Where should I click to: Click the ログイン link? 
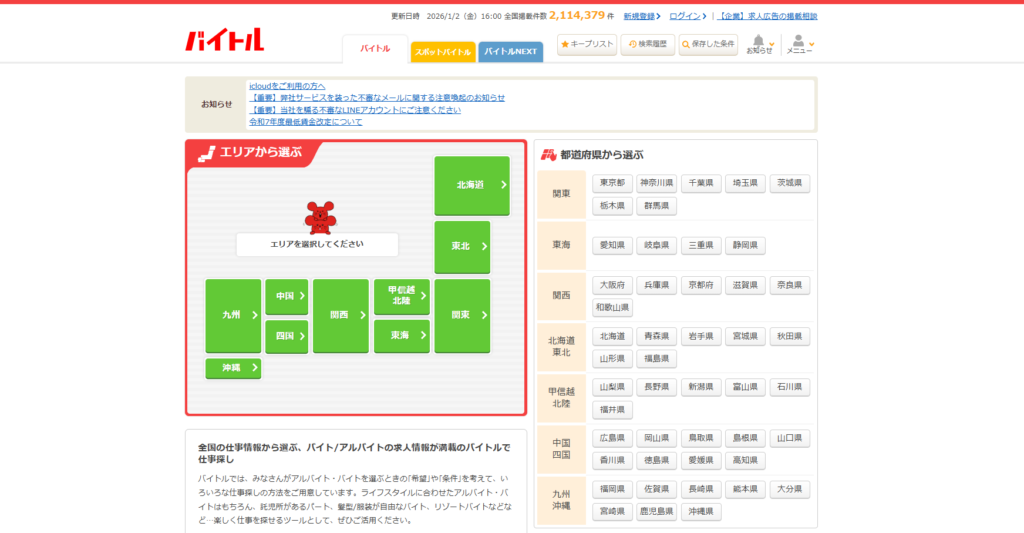click(x=685, y=16)
